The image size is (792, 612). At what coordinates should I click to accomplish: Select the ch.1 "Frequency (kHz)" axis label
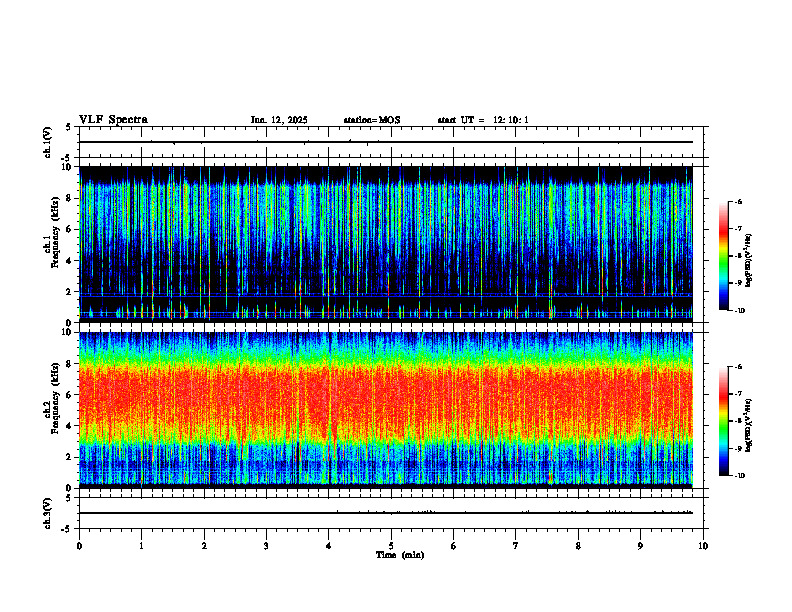[x=56, y=233]
